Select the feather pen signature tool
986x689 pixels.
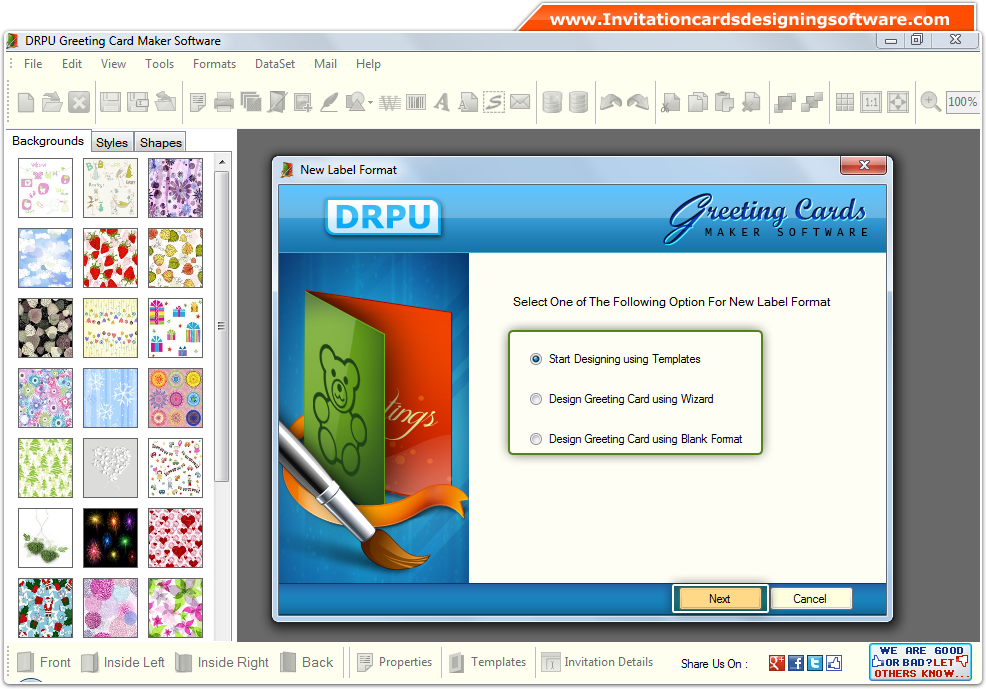pyautogui.click(x=330, y=102)
